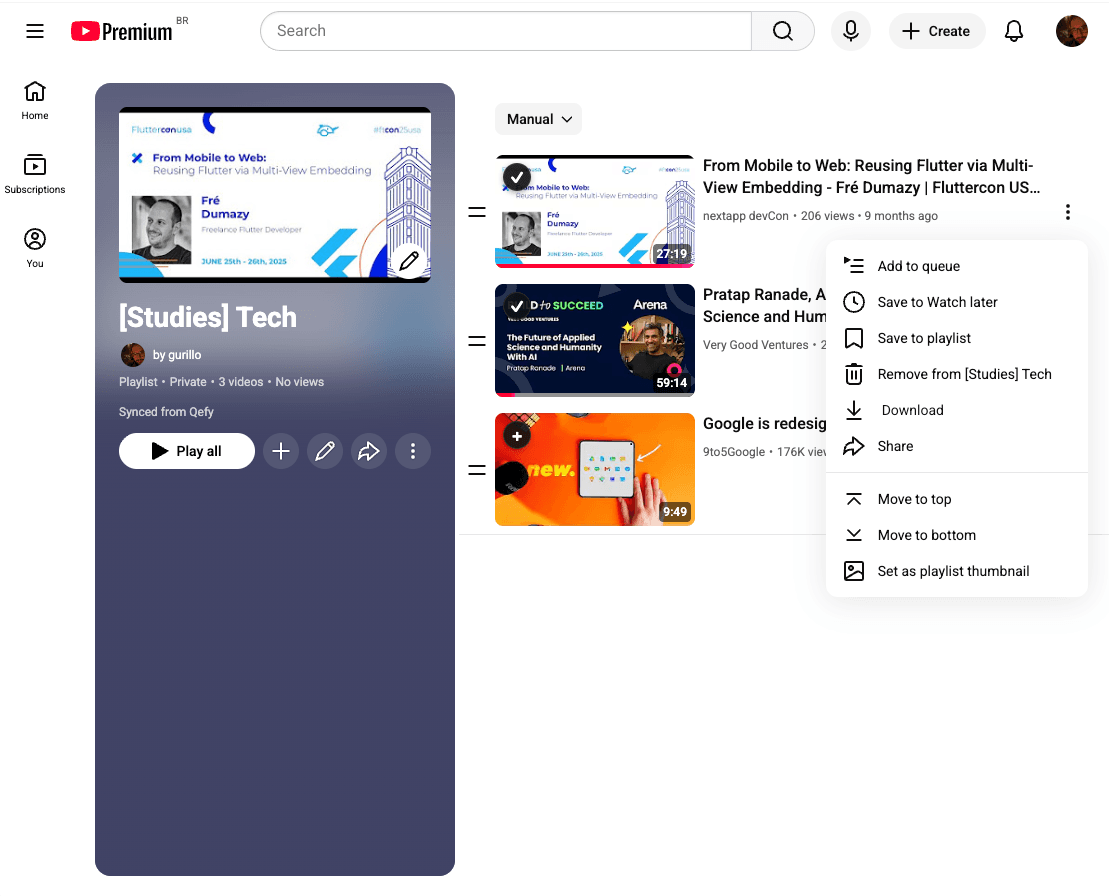Focus the Search input field
Image resolution: width=1109 pixels, height=896 pixels.
pyautogui.click(x=506, y=31)
